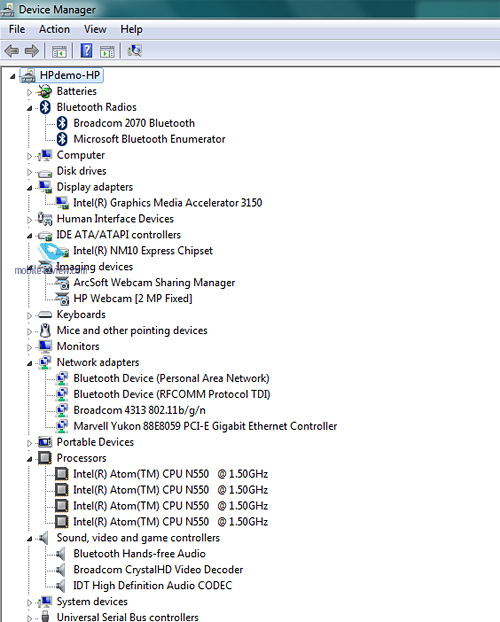Click the Show/Hide Console Tree icon

(x=60, y=51)
